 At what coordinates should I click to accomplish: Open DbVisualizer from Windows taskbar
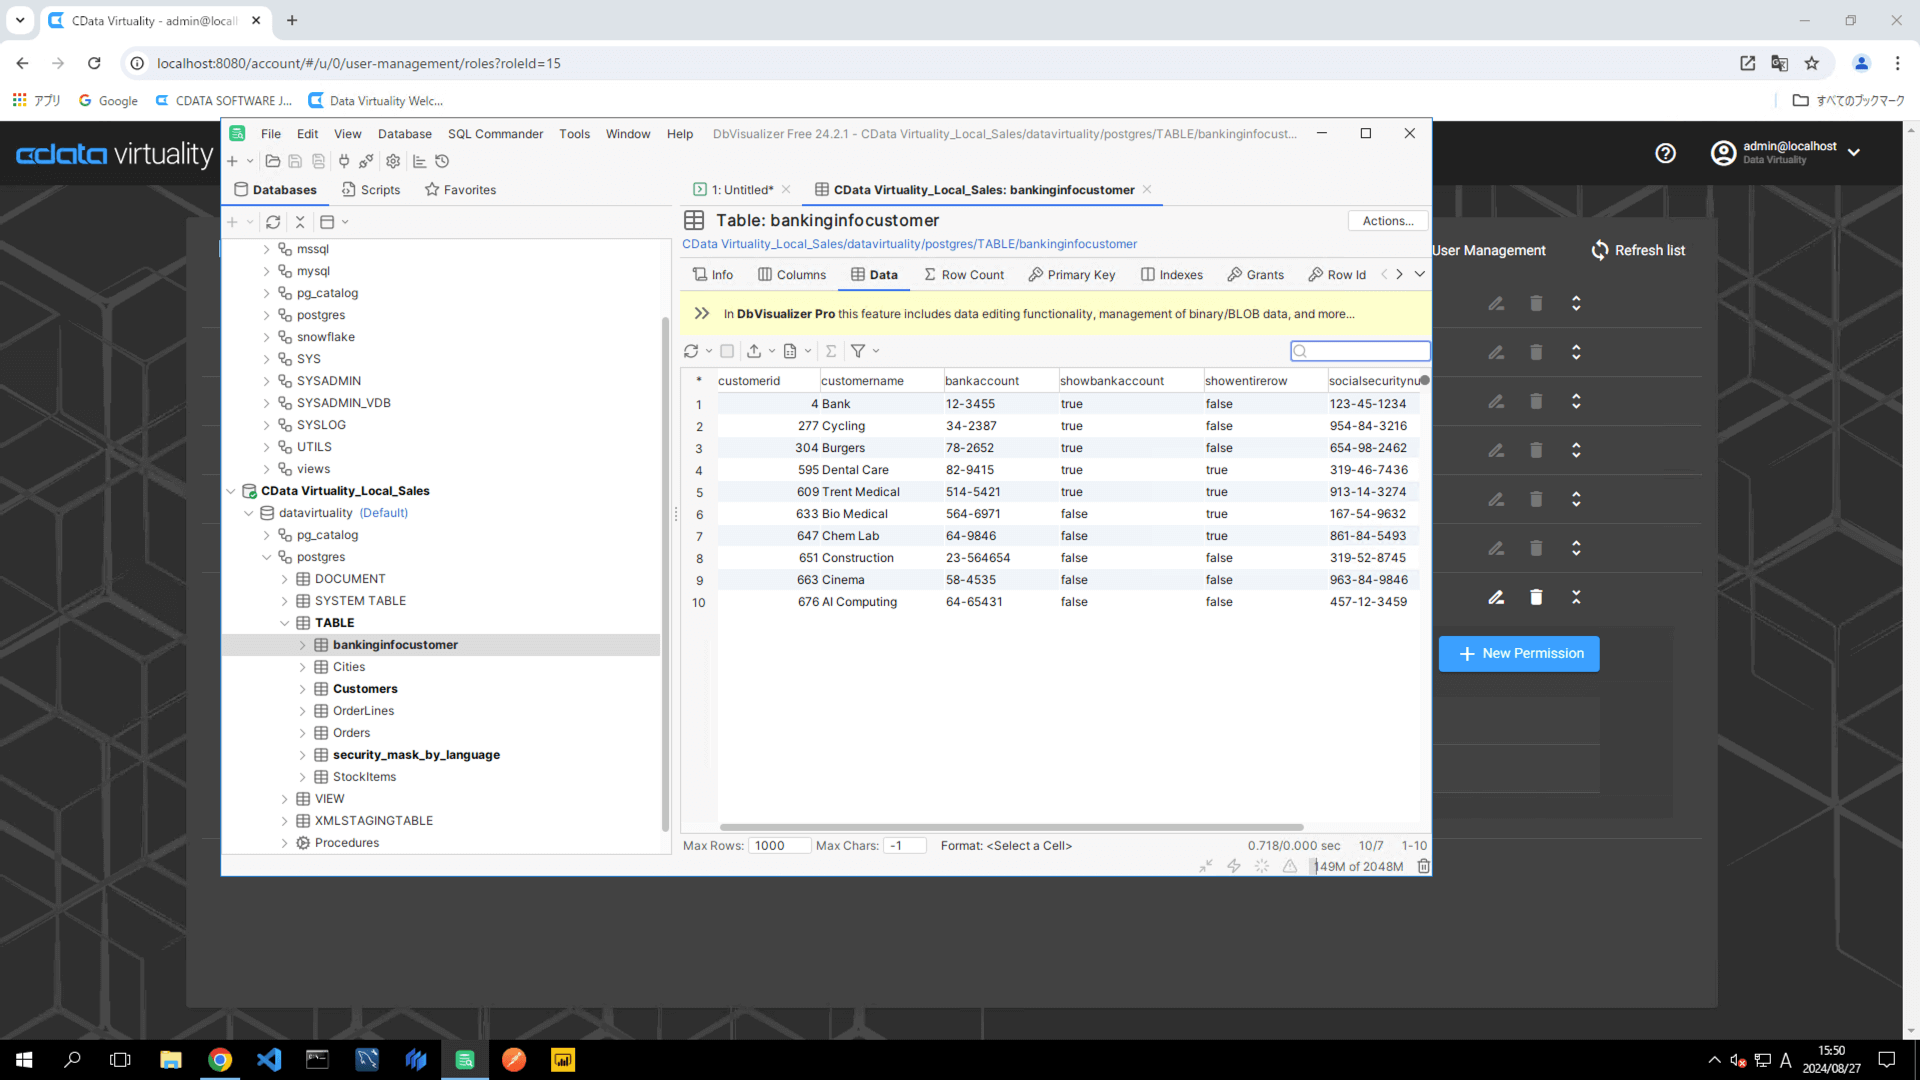[x=465, y=1060]
